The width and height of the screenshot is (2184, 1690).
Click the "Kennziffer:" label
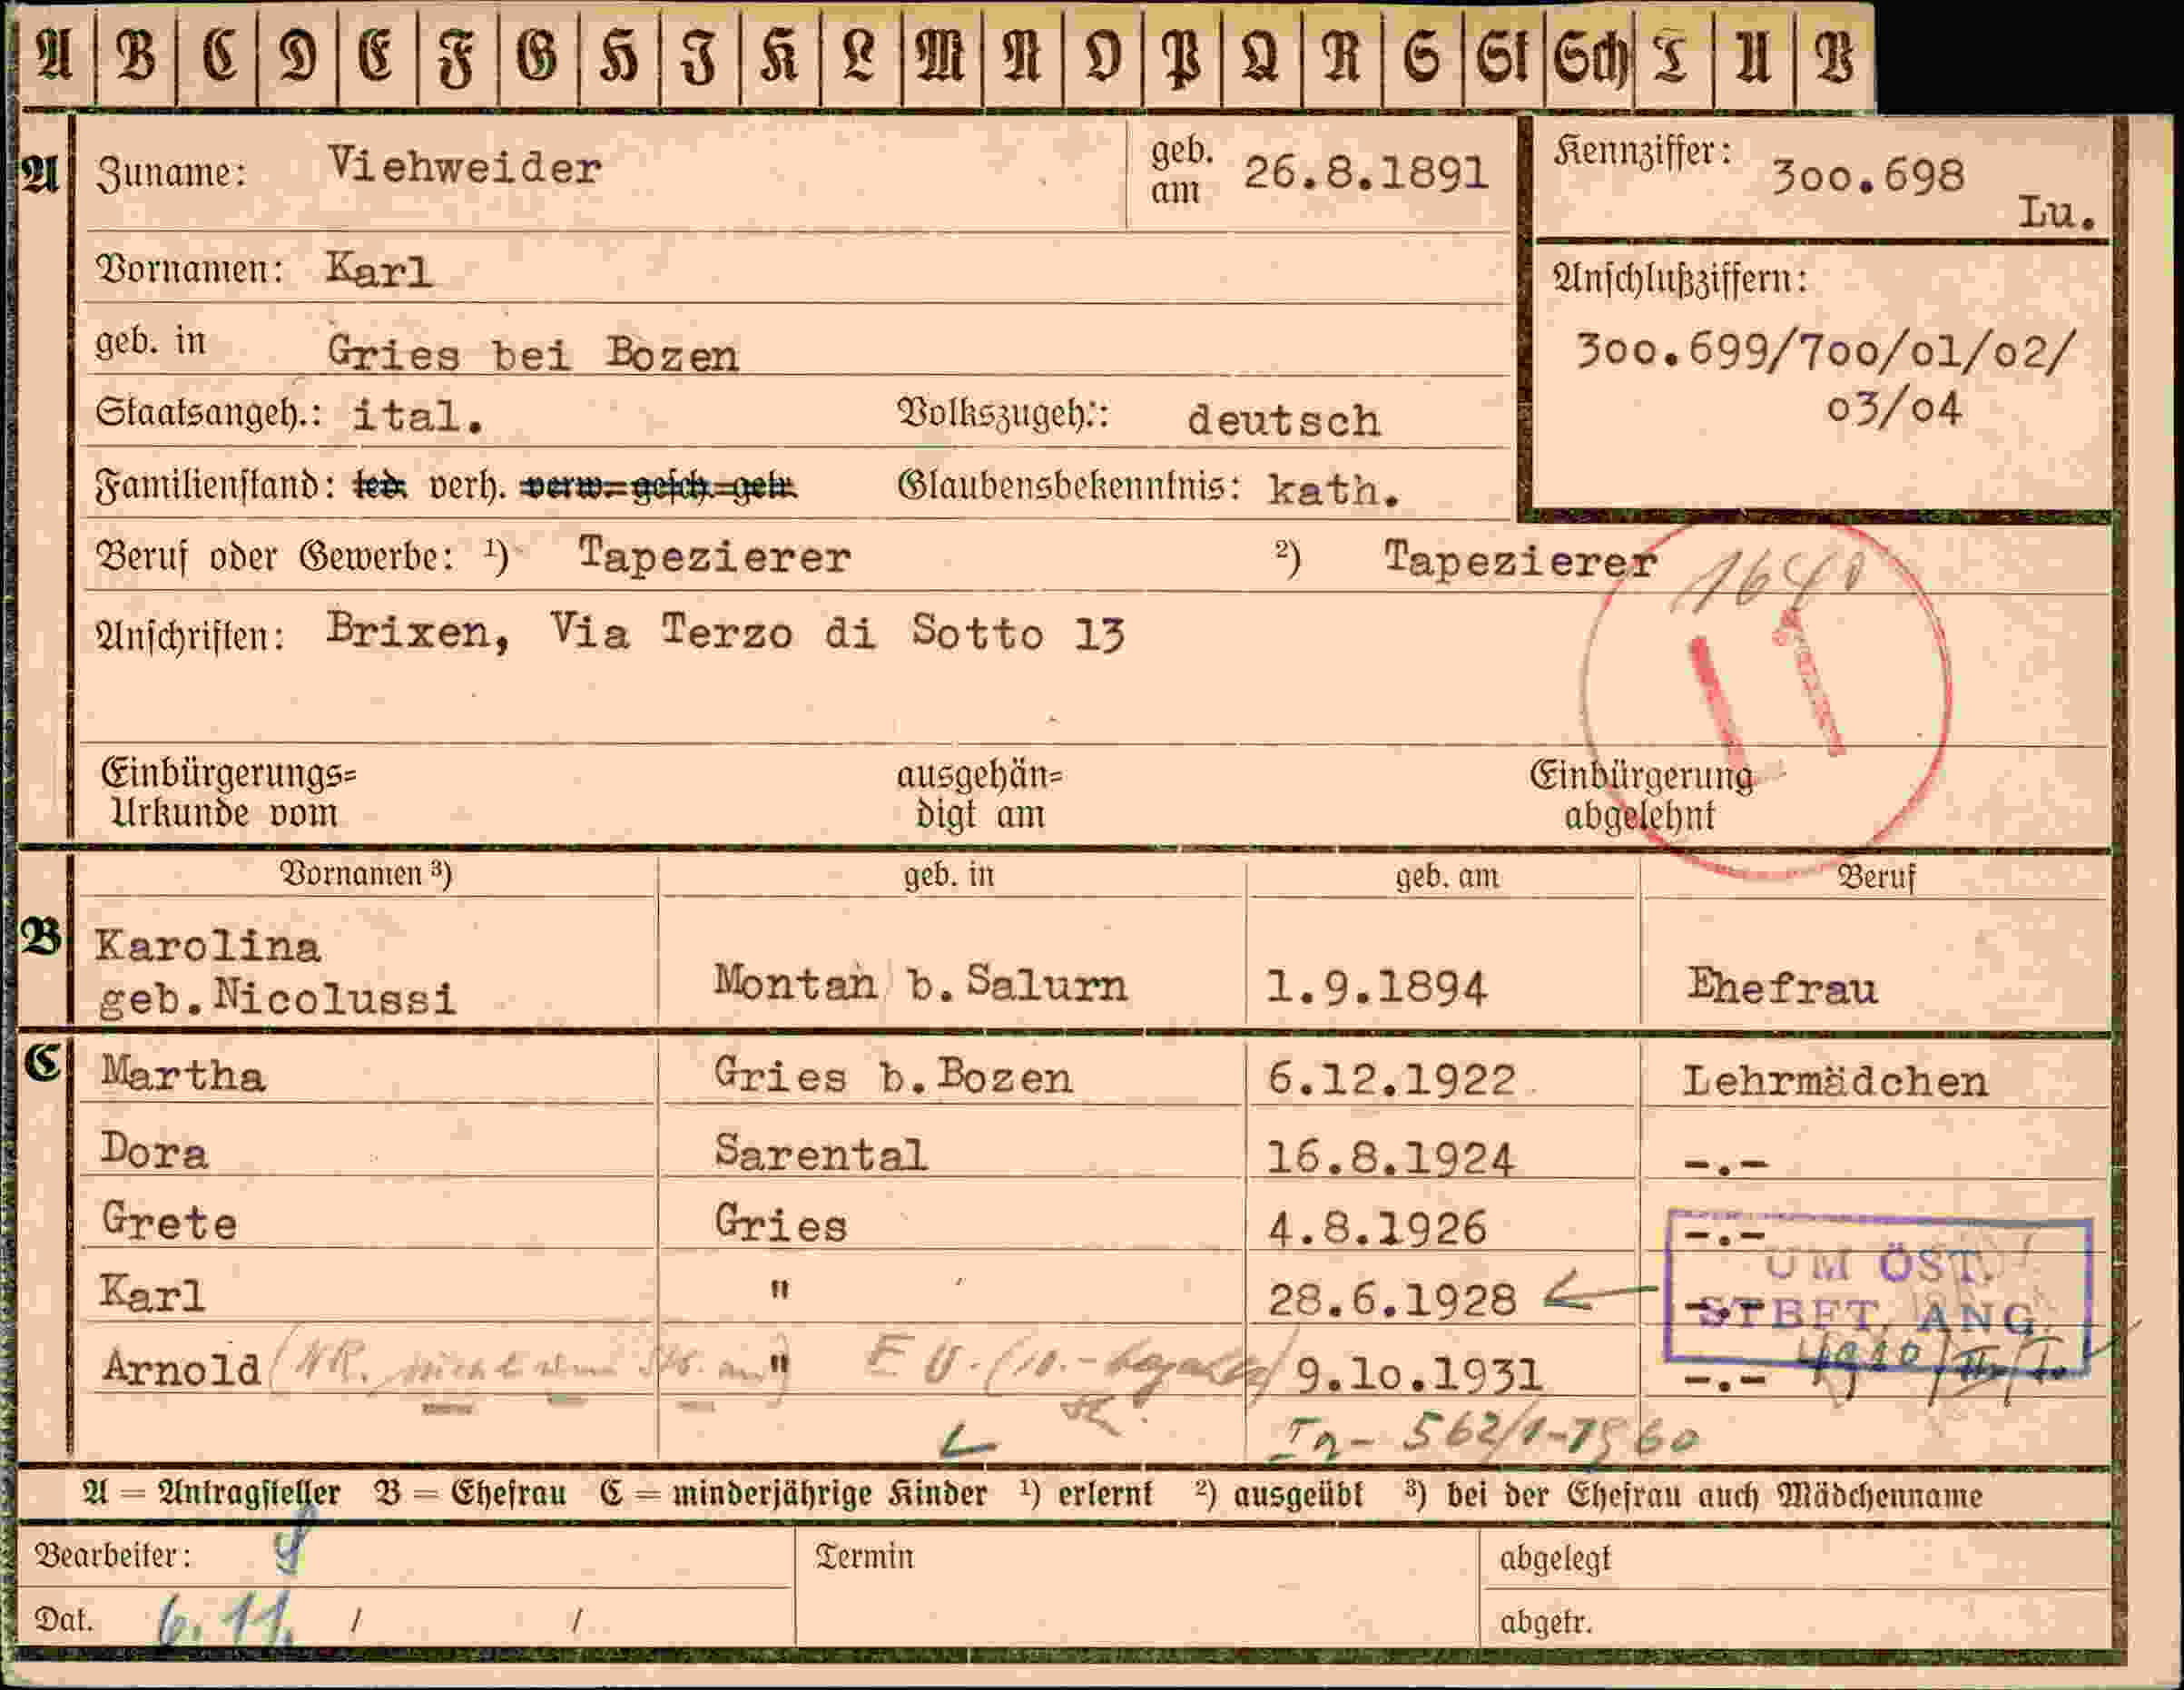pos(1642,152)
